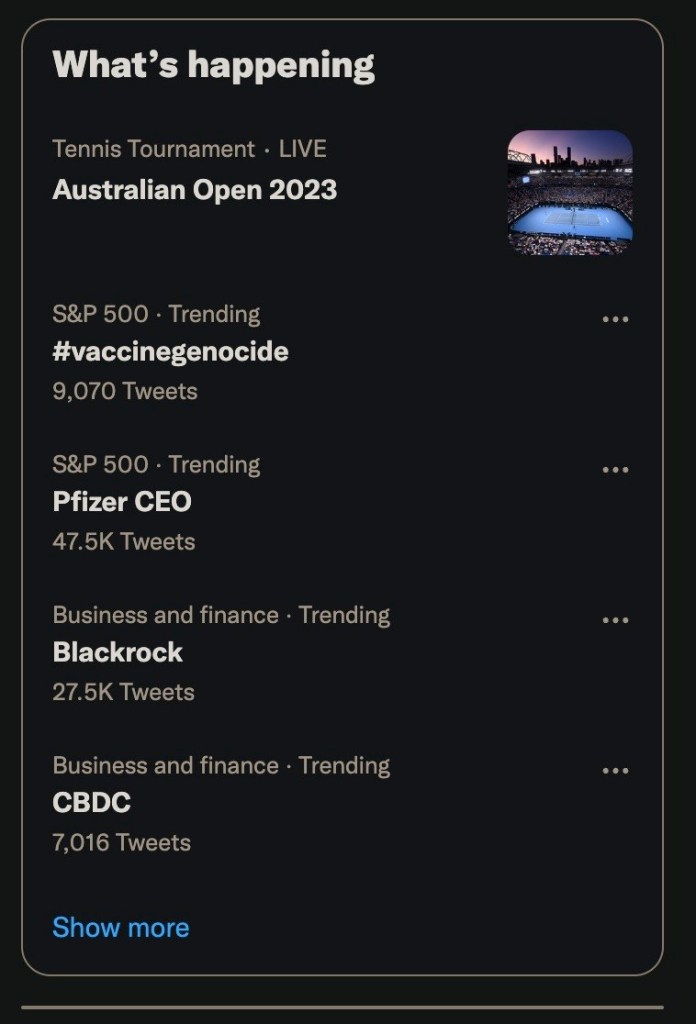Image resolution: width=696 pixels, height=1024 pixels.
Task: Open the CBDC trending topic
Action: [x=91, y=803]
